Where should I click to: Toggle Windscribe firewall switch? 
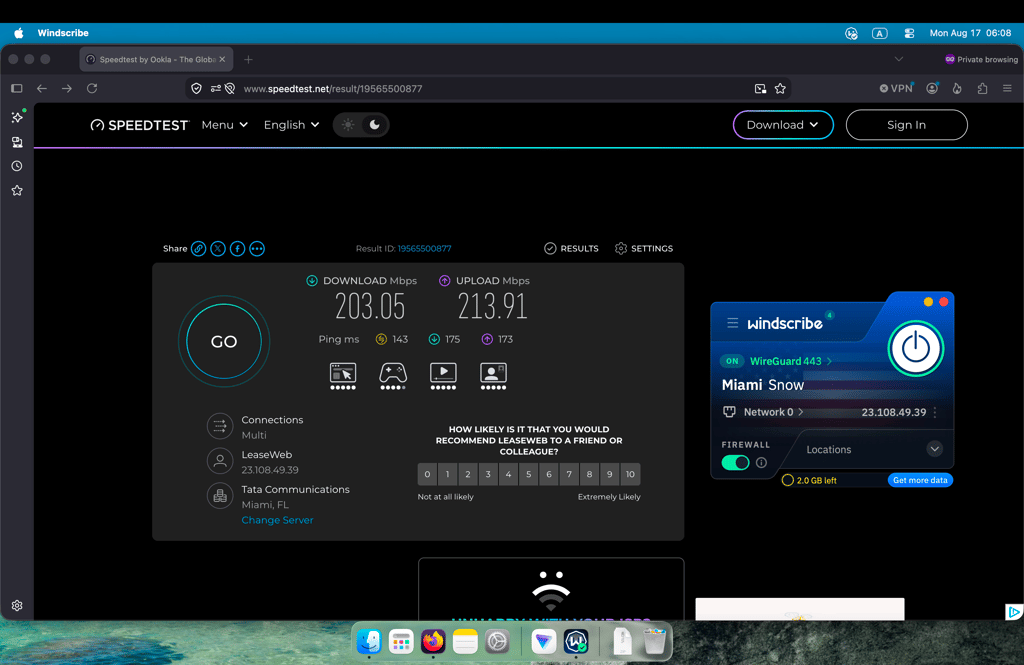tap(735, 462)
